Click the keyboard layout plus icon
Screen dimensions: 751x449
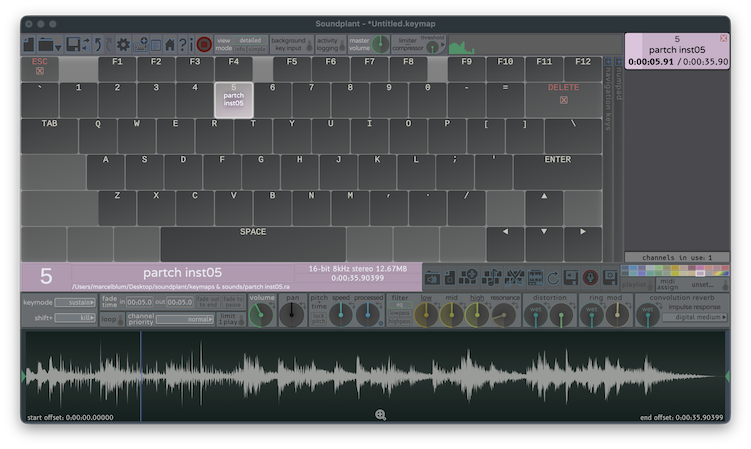140,45
